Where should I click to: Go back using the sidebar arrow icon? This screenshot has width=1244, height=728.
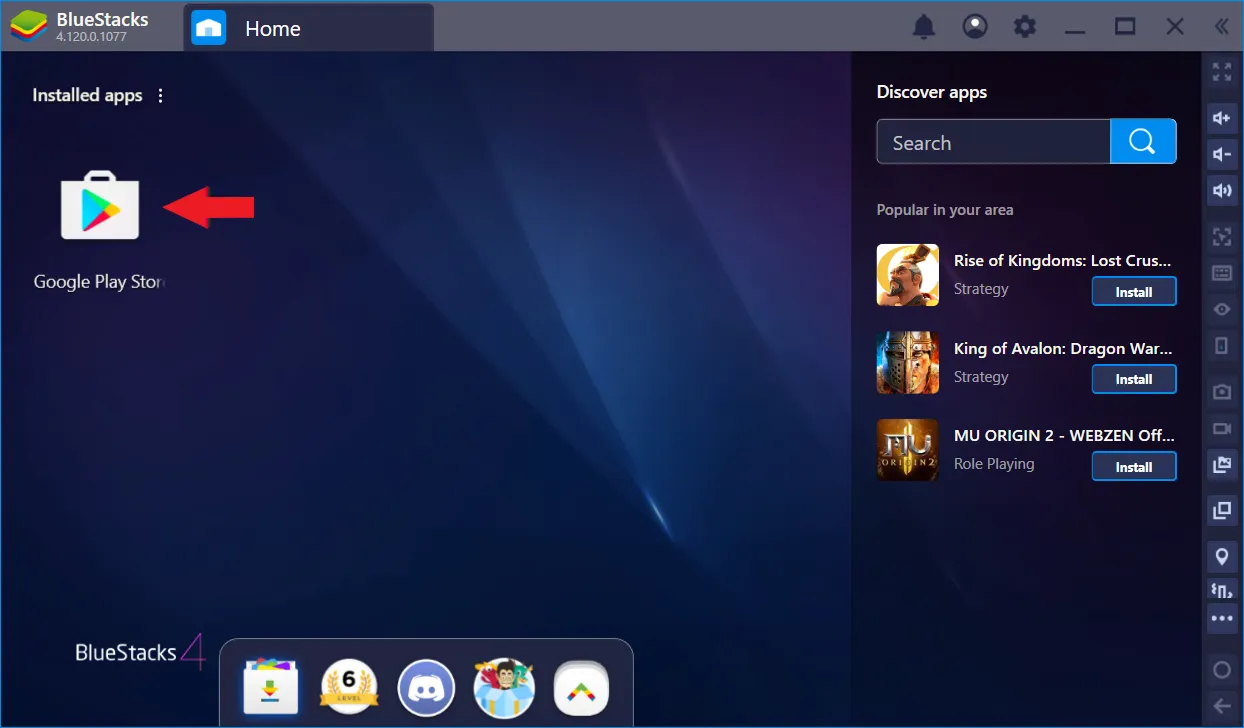(1221, 705)
